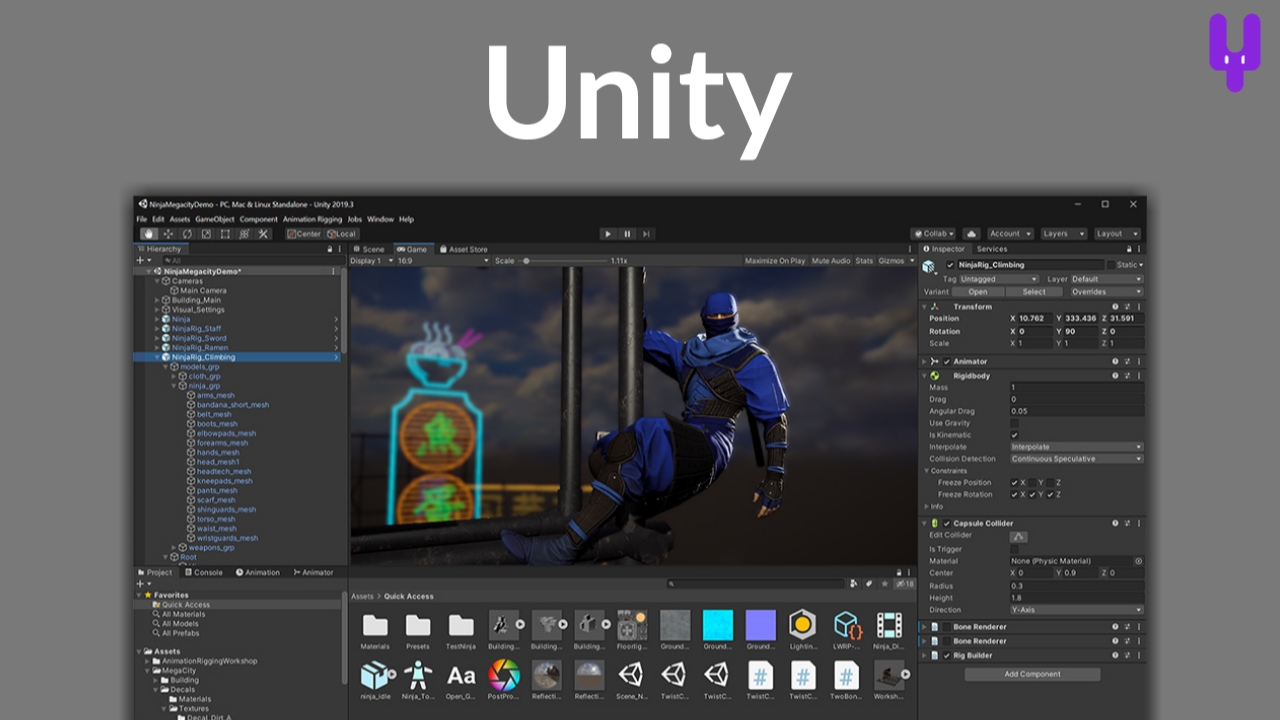This screenshot has height=720, width=1280.
Task: Click the Game view Scale slider
Action: (x=563, y=261)
